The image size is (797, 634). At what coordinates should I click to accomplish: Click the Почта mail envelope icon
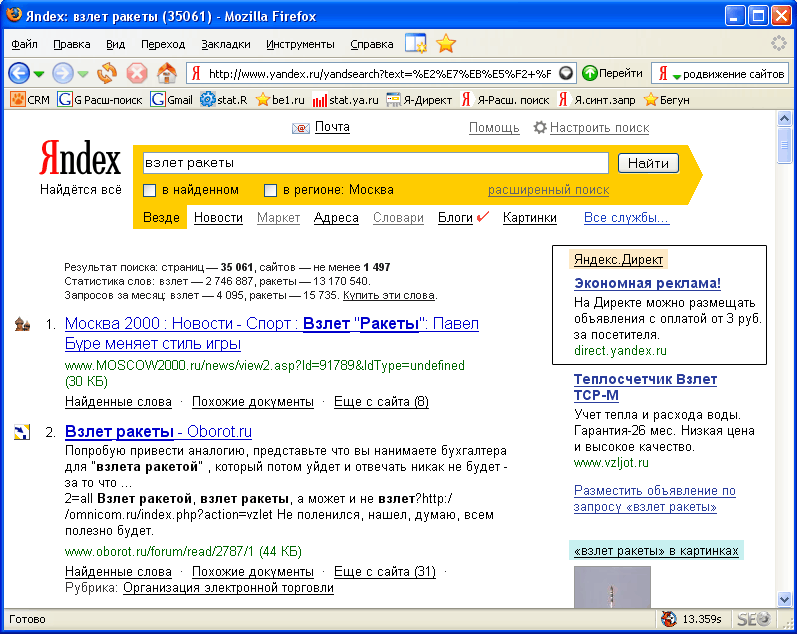click(x=301, y=128)
